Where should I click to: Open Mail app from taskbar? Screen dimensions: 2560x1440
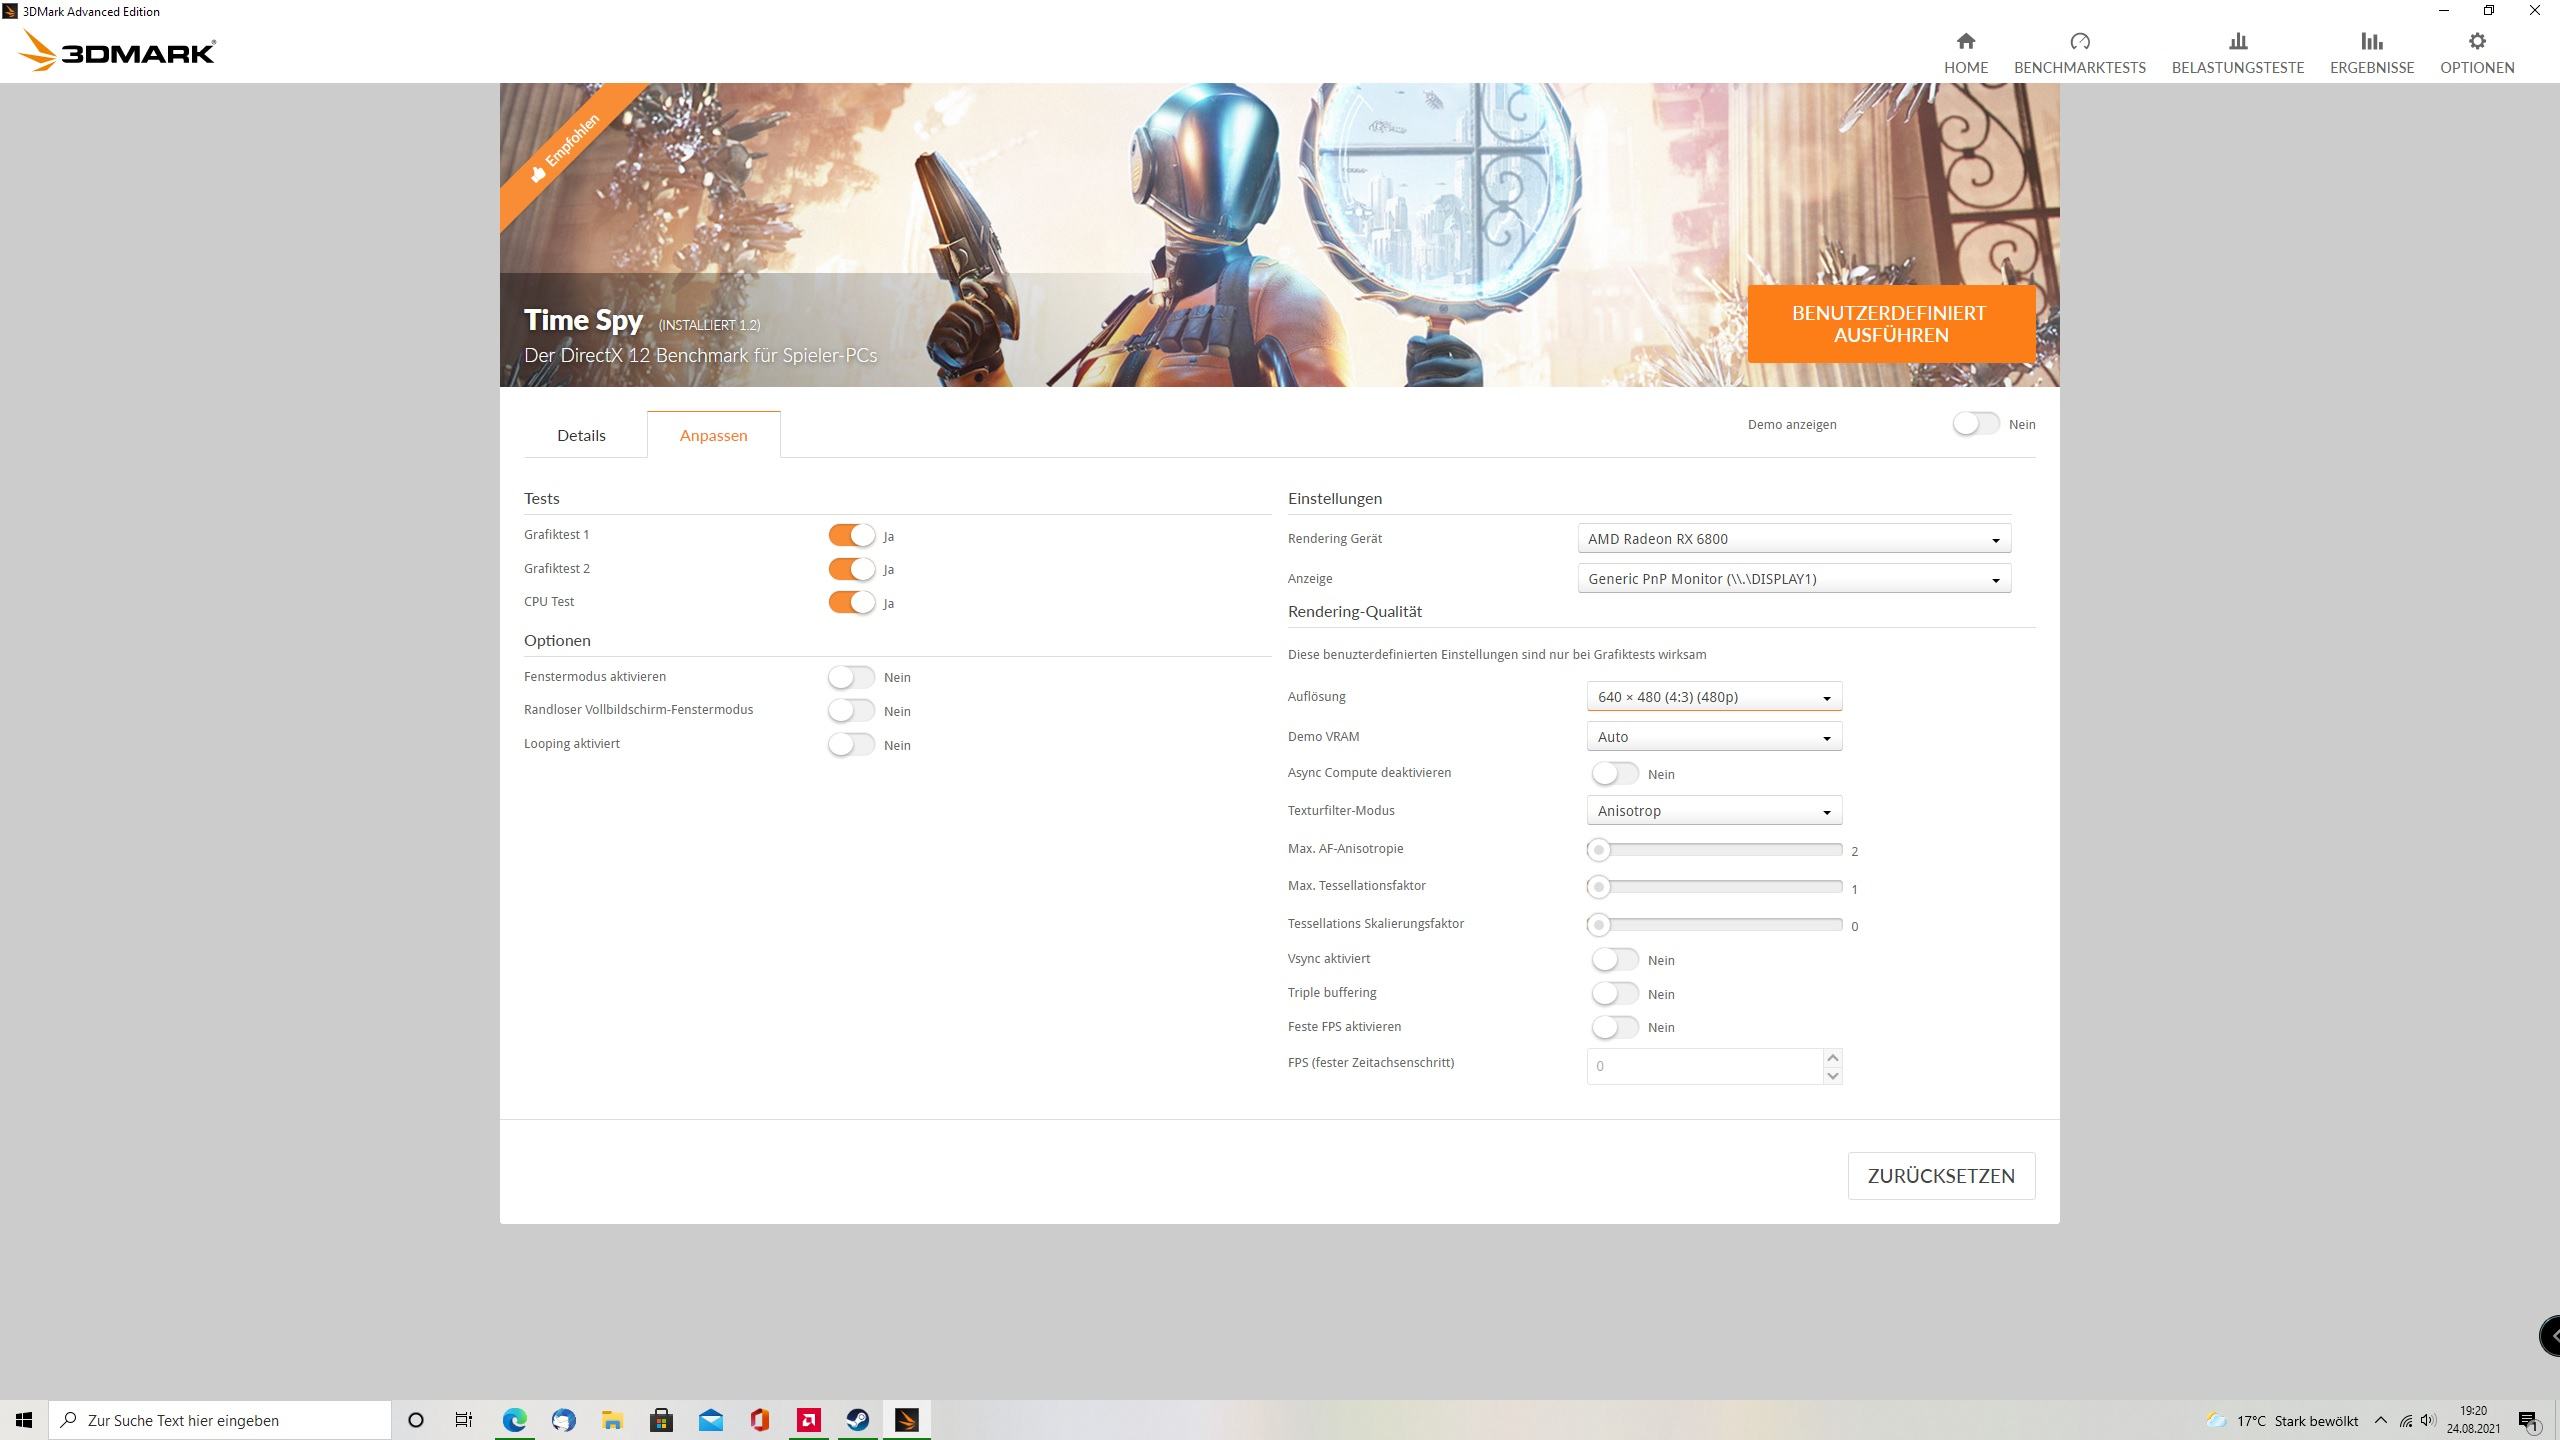[x=710, y=1420]
